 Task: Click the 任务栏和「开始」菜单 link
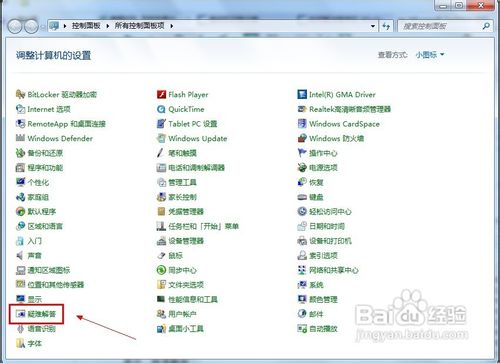203,226
